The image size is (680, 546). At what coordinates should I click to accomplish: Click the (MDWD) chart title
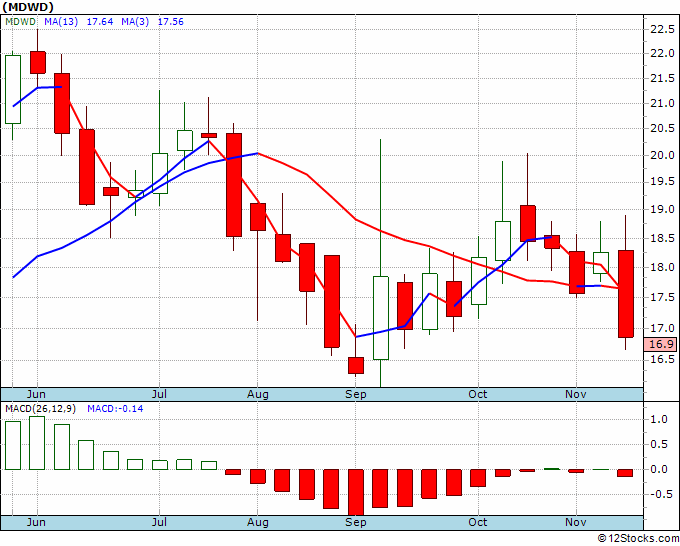pyautogui.click(x=27, y=7)
